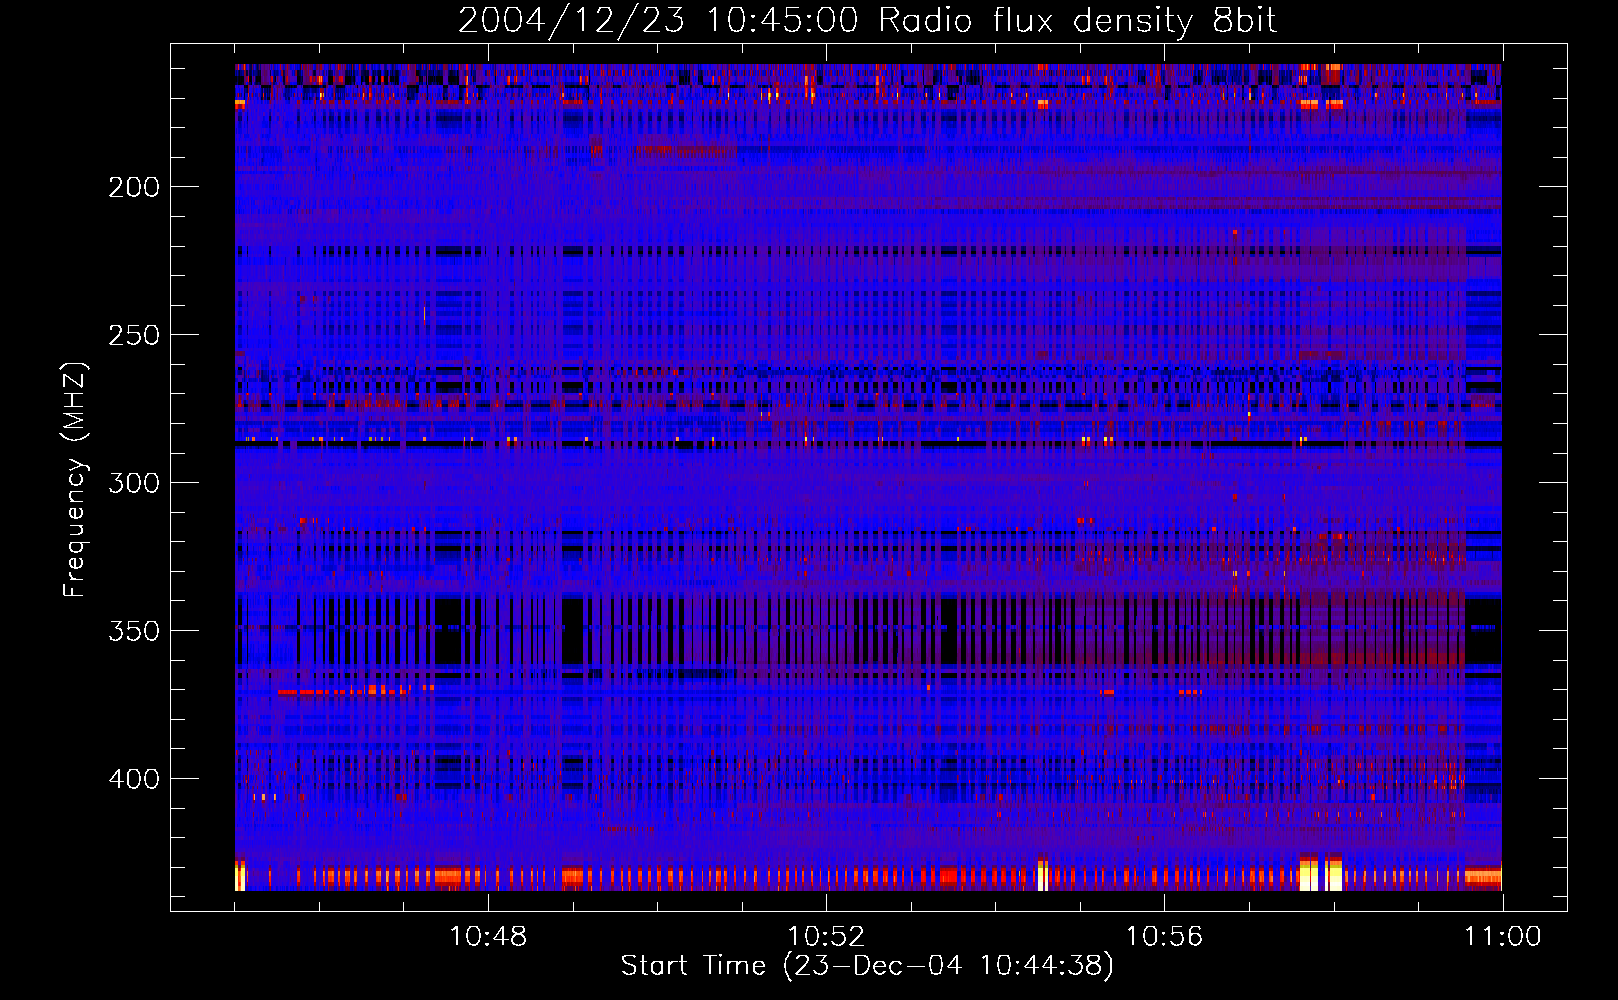The height and width of the screenshot is (1000, 1618).
Task: Select the 400 frequency tick label
Action: pyautogui.click(x=134, y=779)
